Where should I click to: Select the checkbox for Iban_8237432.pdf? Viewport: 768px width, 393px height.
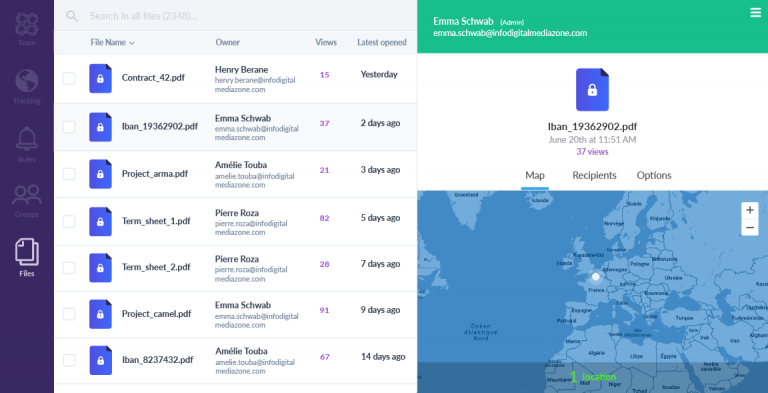tap(69, 360)
